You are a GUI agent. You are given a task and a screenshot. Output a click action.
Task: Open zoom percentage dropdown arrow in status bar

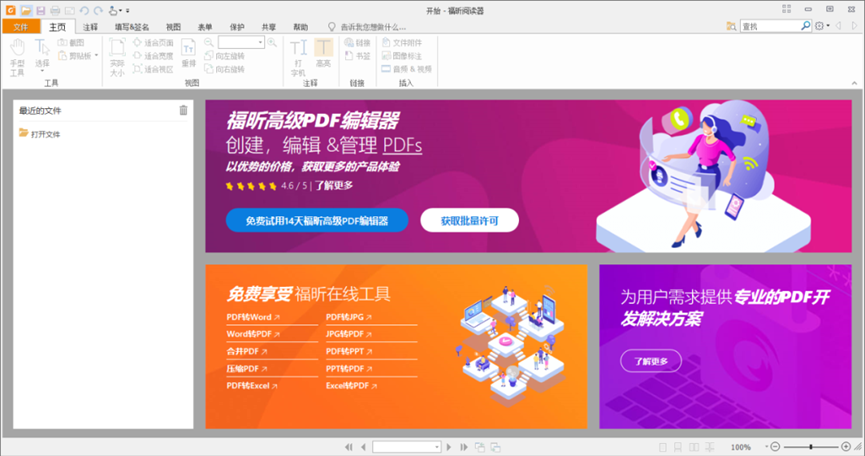(766, 447)
